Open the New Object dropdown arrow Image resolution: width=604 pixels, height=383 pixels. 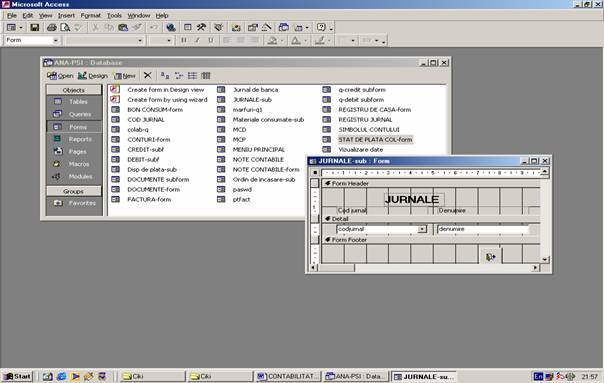coord(307,27)
